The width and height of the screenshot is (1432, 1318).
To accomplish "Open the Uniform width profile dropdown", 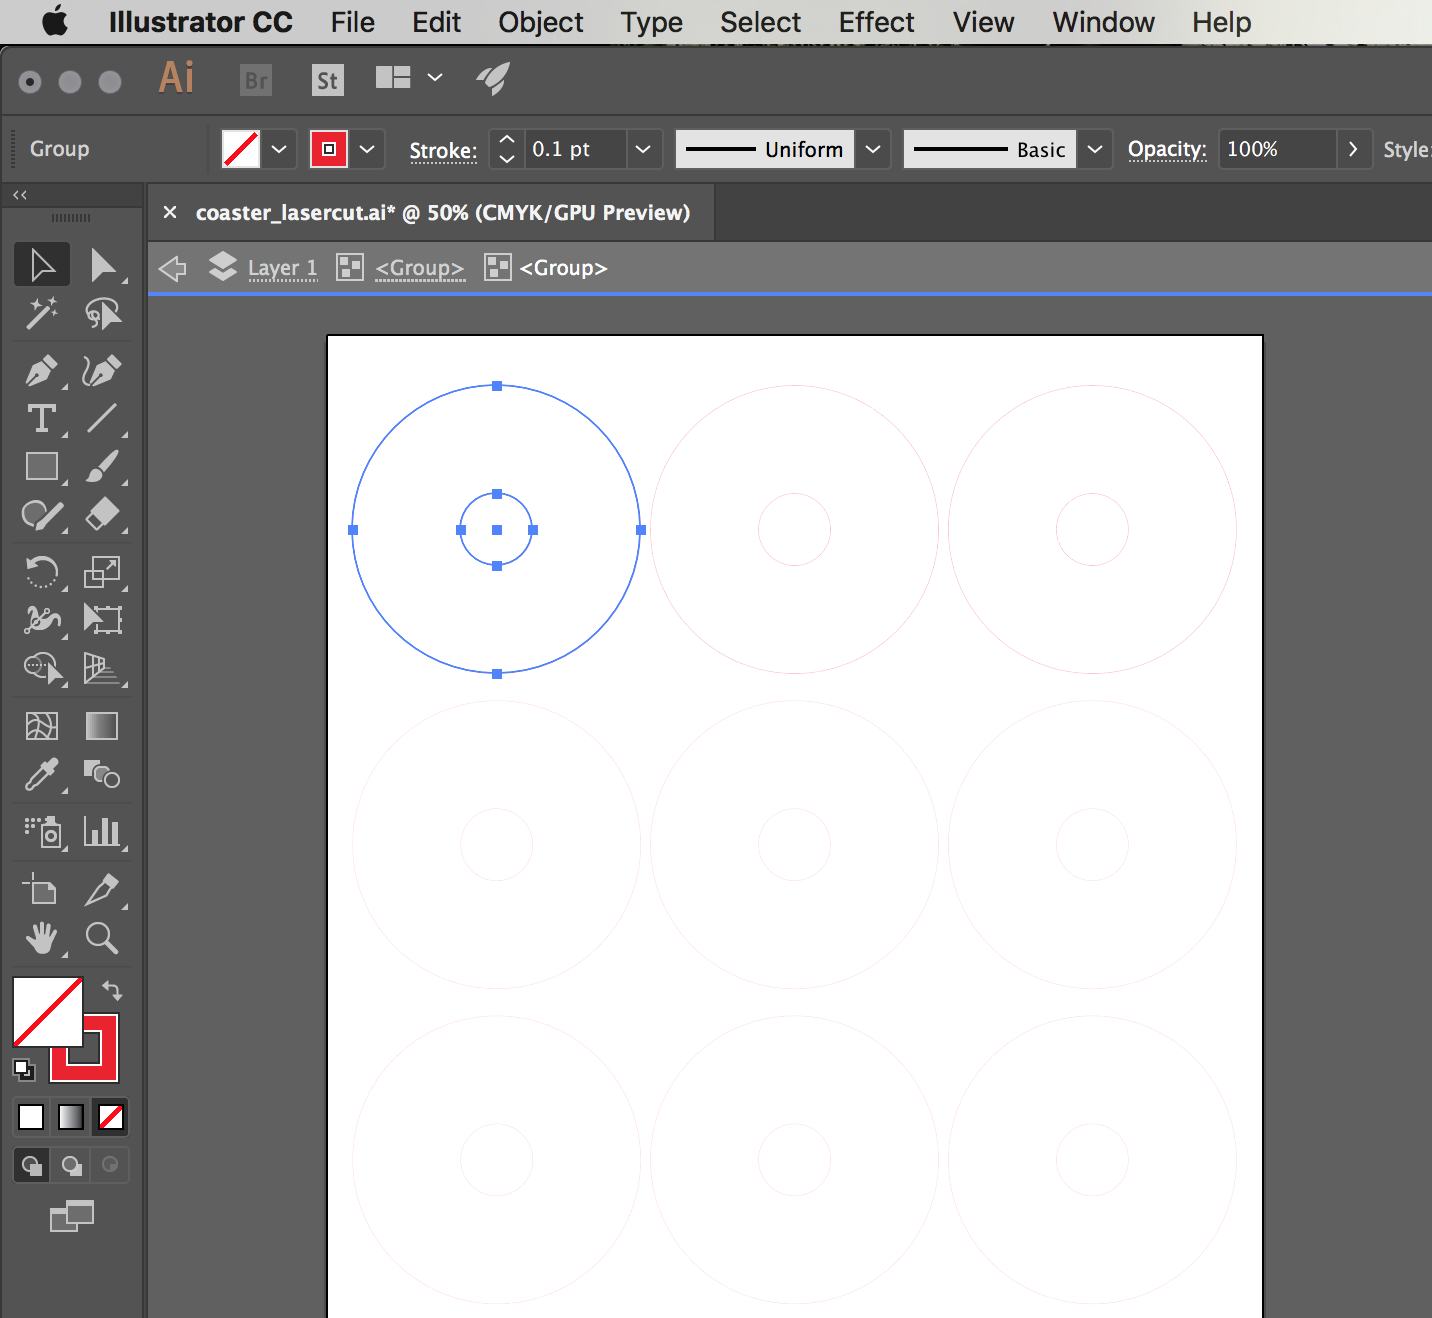I will click(x=873, y=149).
